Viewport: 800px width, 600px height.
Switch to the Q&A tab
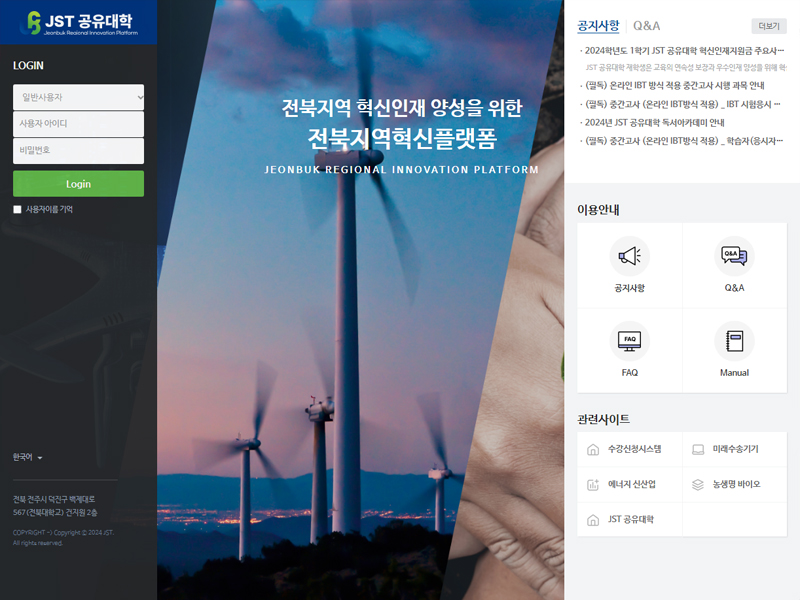pyautogui.click(x=646, y=26)
